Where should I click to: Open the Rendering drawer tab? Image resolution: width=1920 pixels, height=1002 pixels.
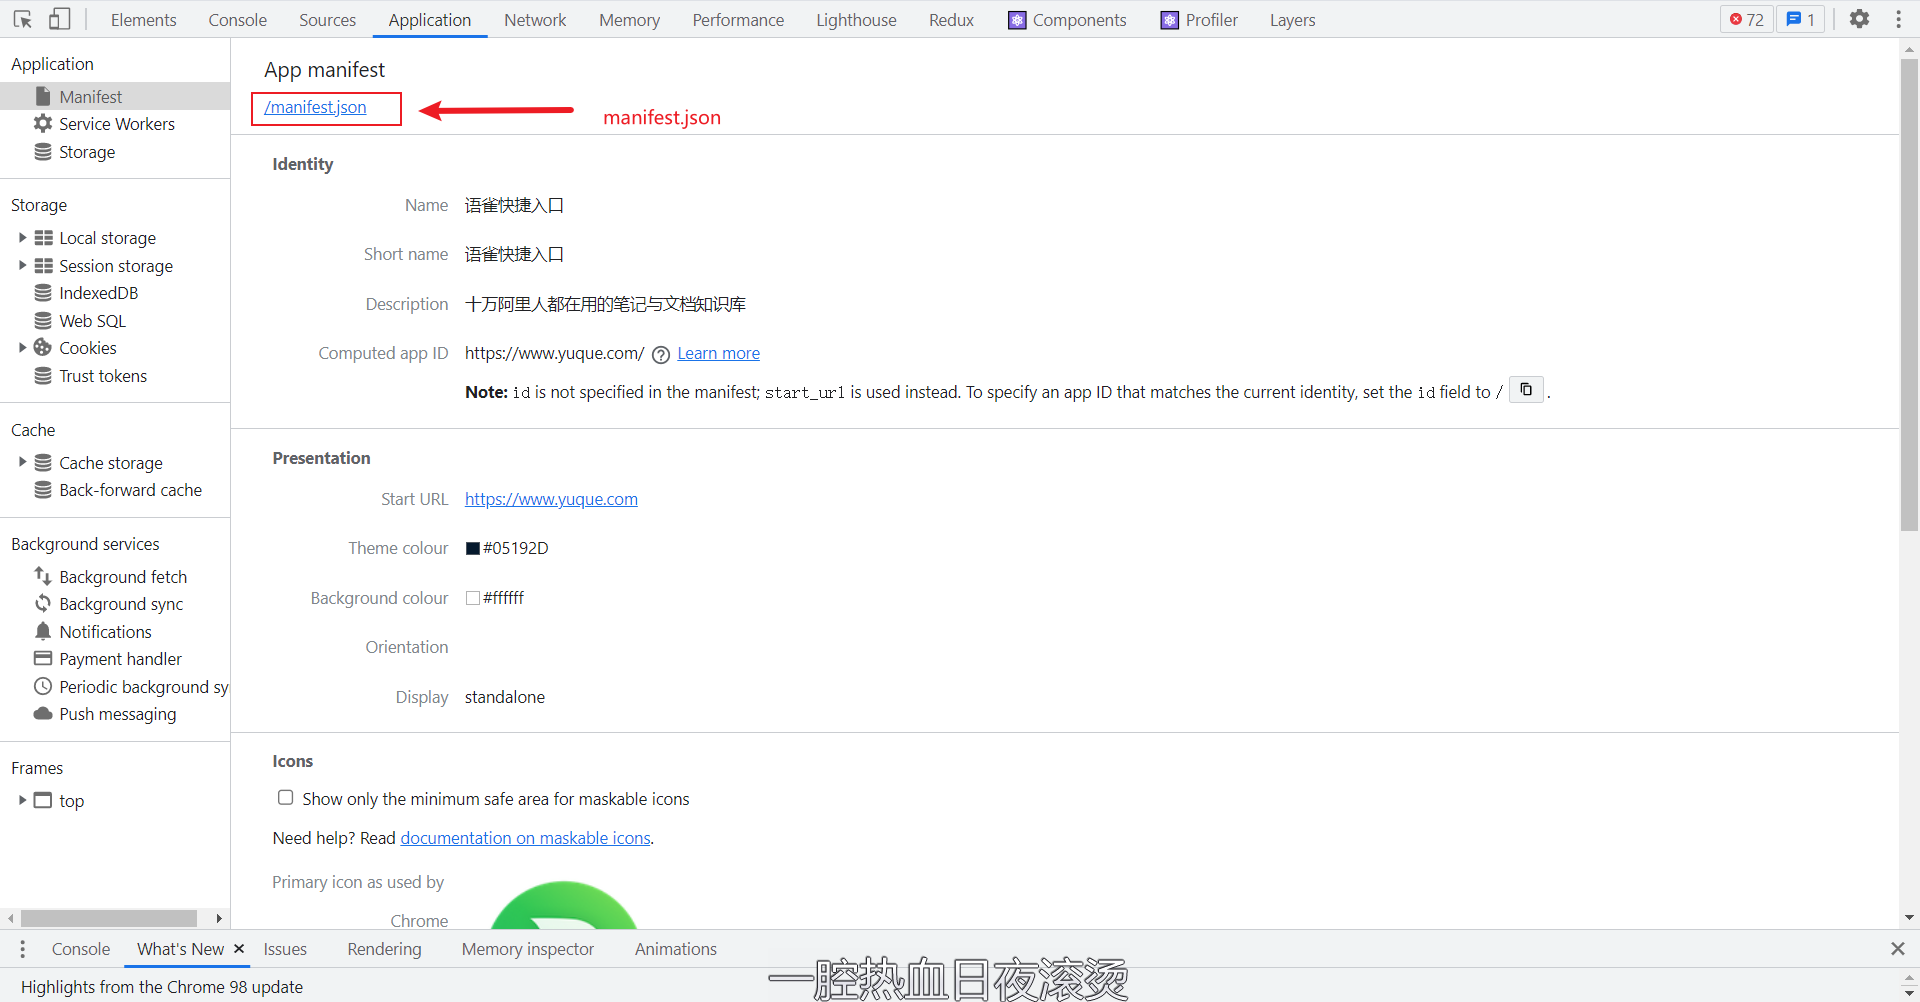click(384, 949)
